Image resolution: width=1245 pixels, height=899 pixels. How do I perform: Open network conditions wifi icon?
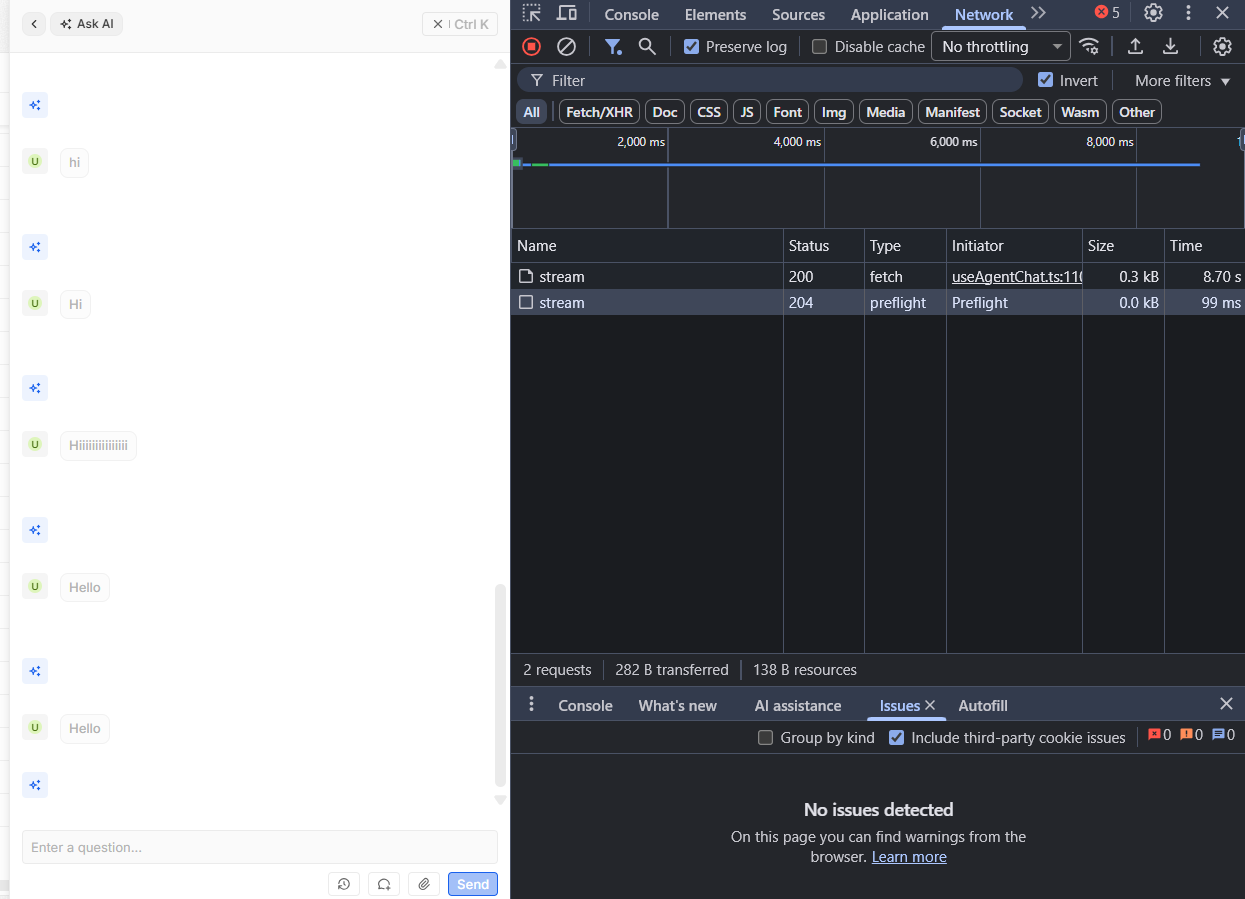pos(1089,46)
